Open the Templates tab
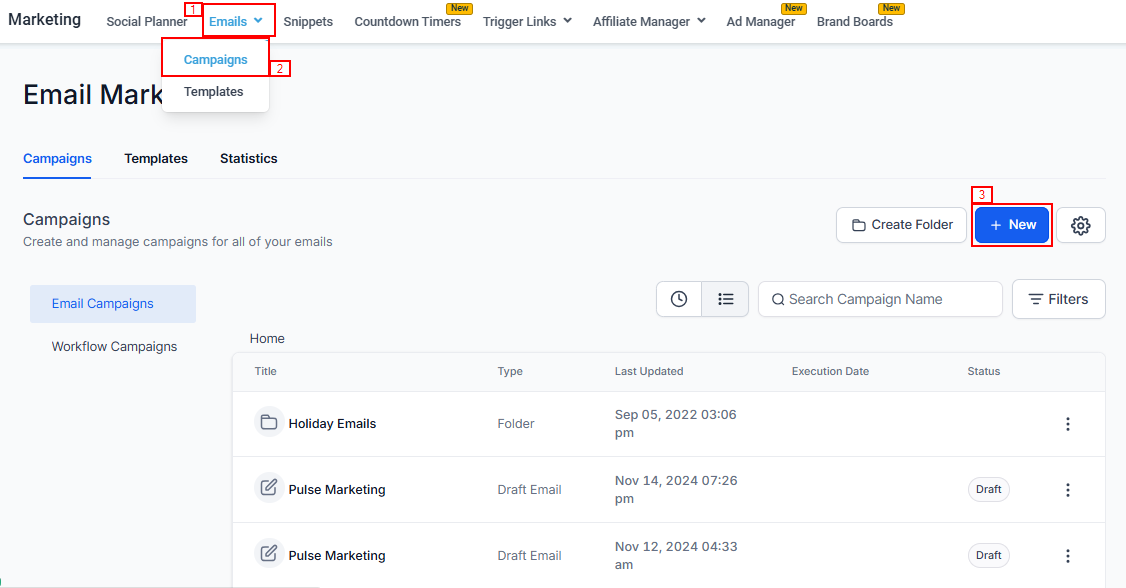Screen dimensions: 1126x588 tap(156, 158)
